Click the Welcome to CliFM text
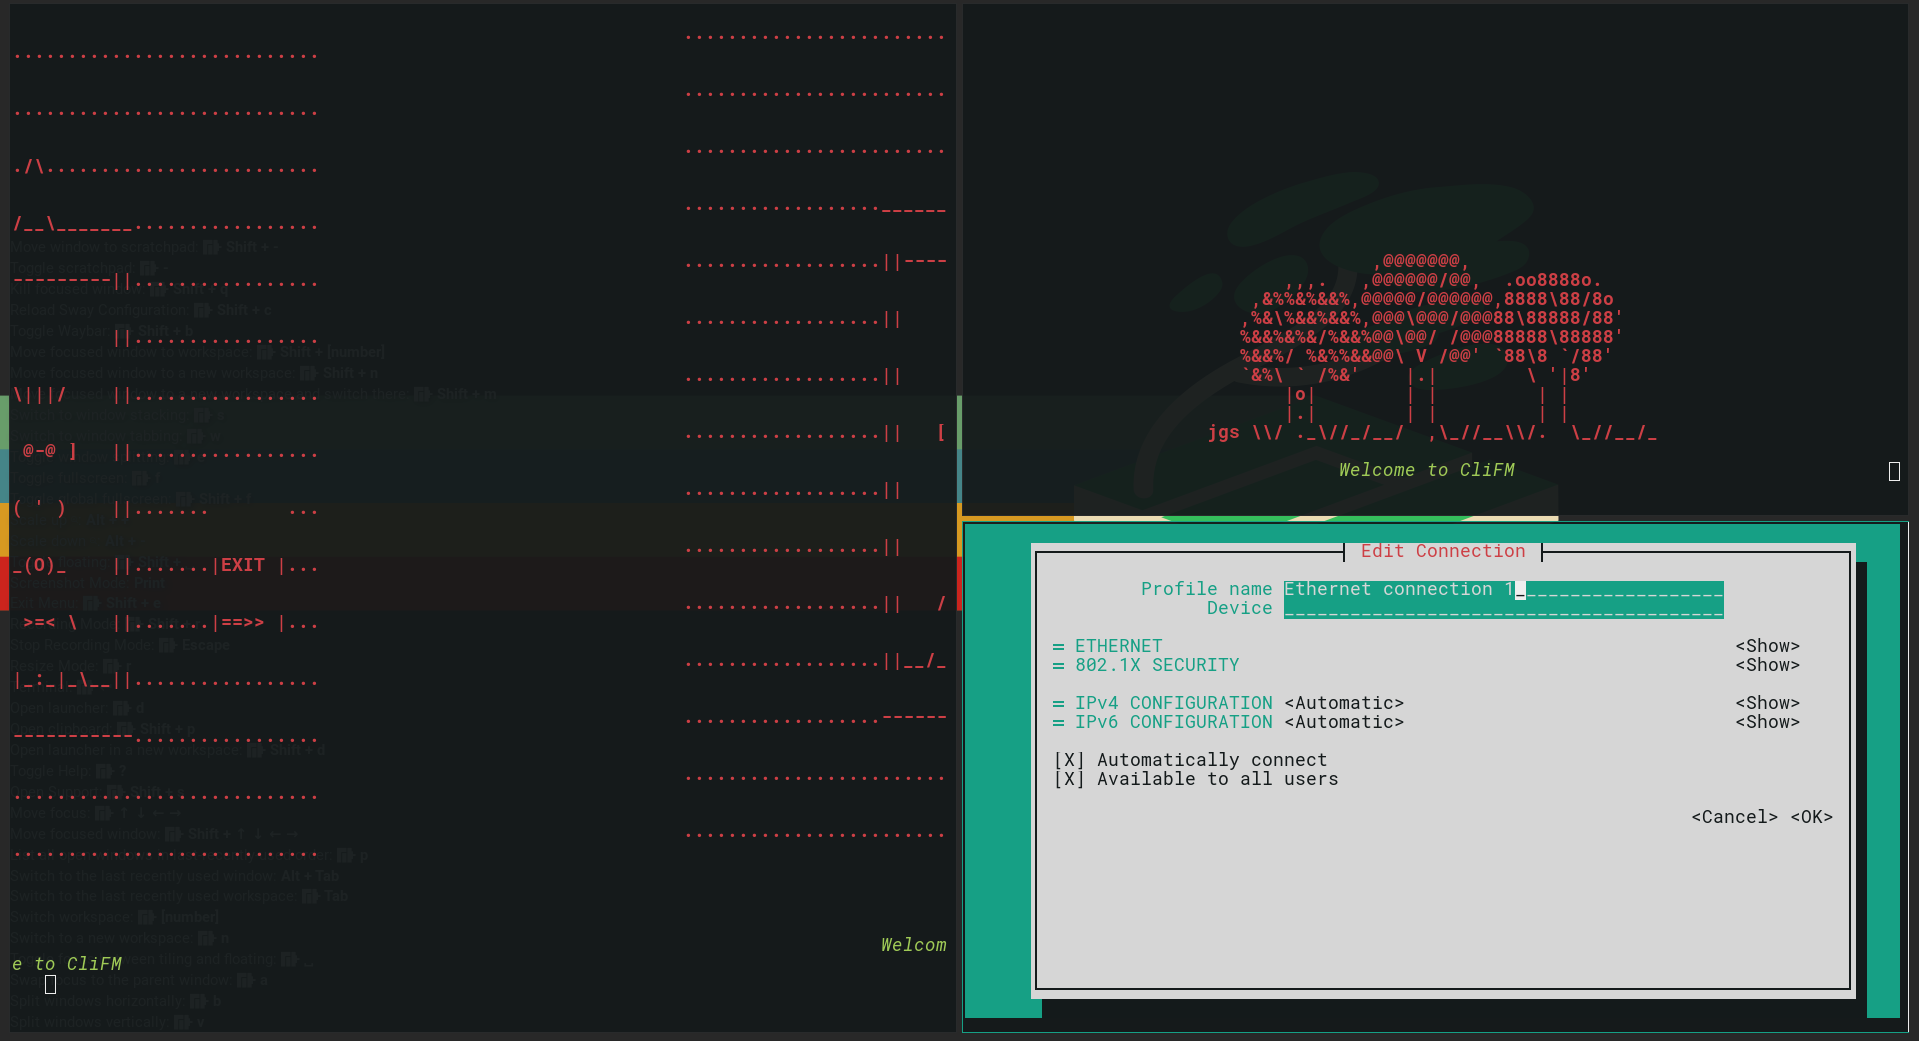Viewport: 1919px width, 1041px height. (1426, 469)
